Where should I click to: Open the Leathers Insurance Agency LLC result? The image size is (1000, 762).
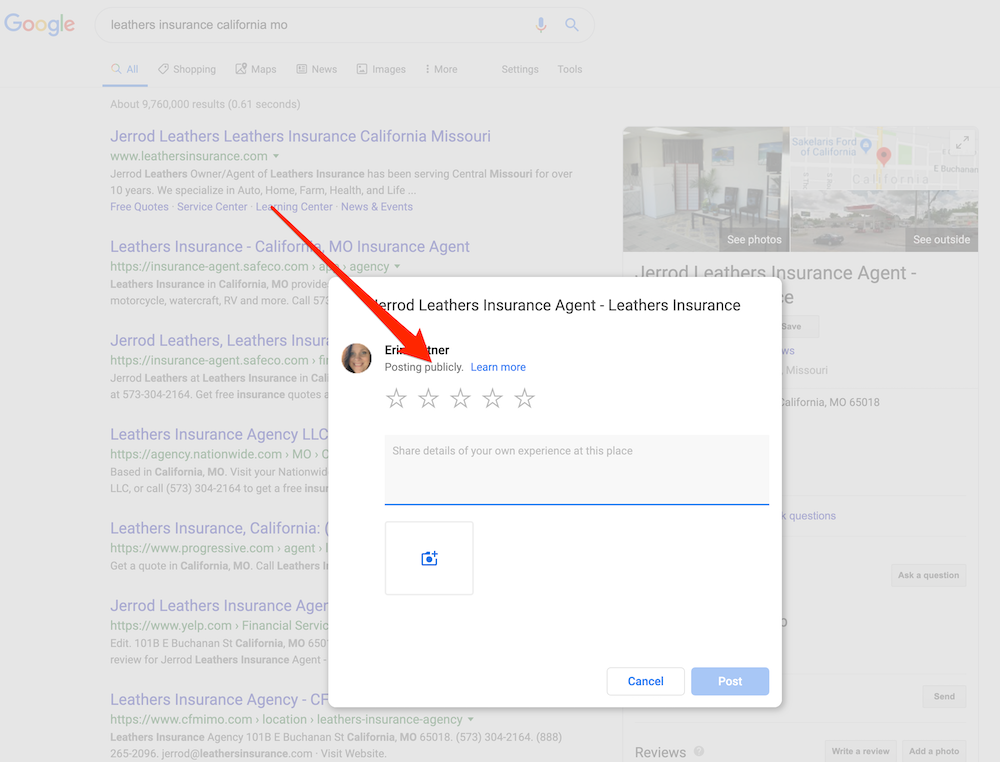click(219, 434)
